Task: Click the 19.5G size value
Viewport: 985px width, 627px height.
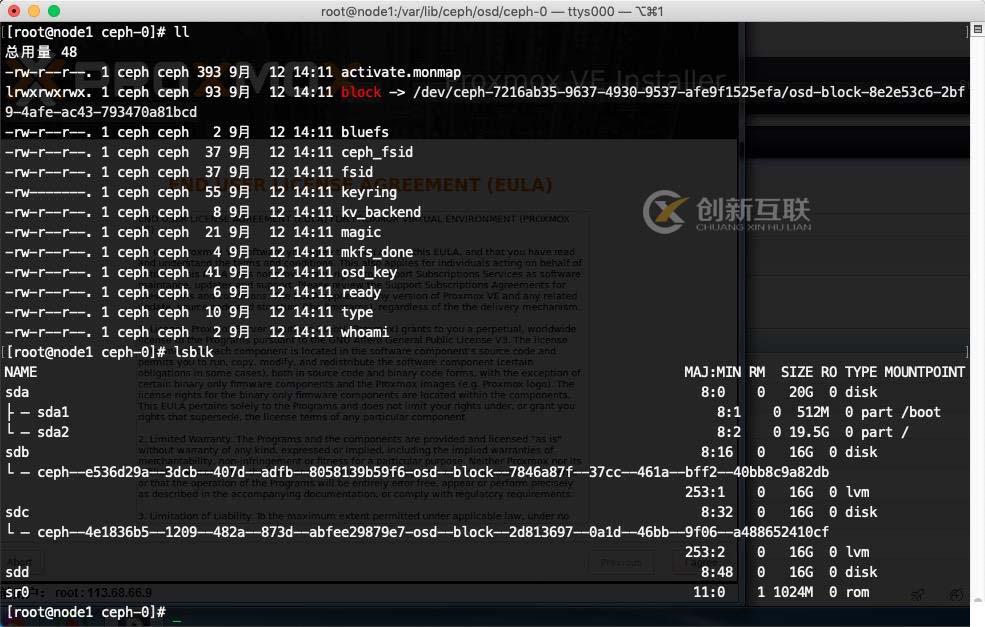Action: click(x=809, y=432)
